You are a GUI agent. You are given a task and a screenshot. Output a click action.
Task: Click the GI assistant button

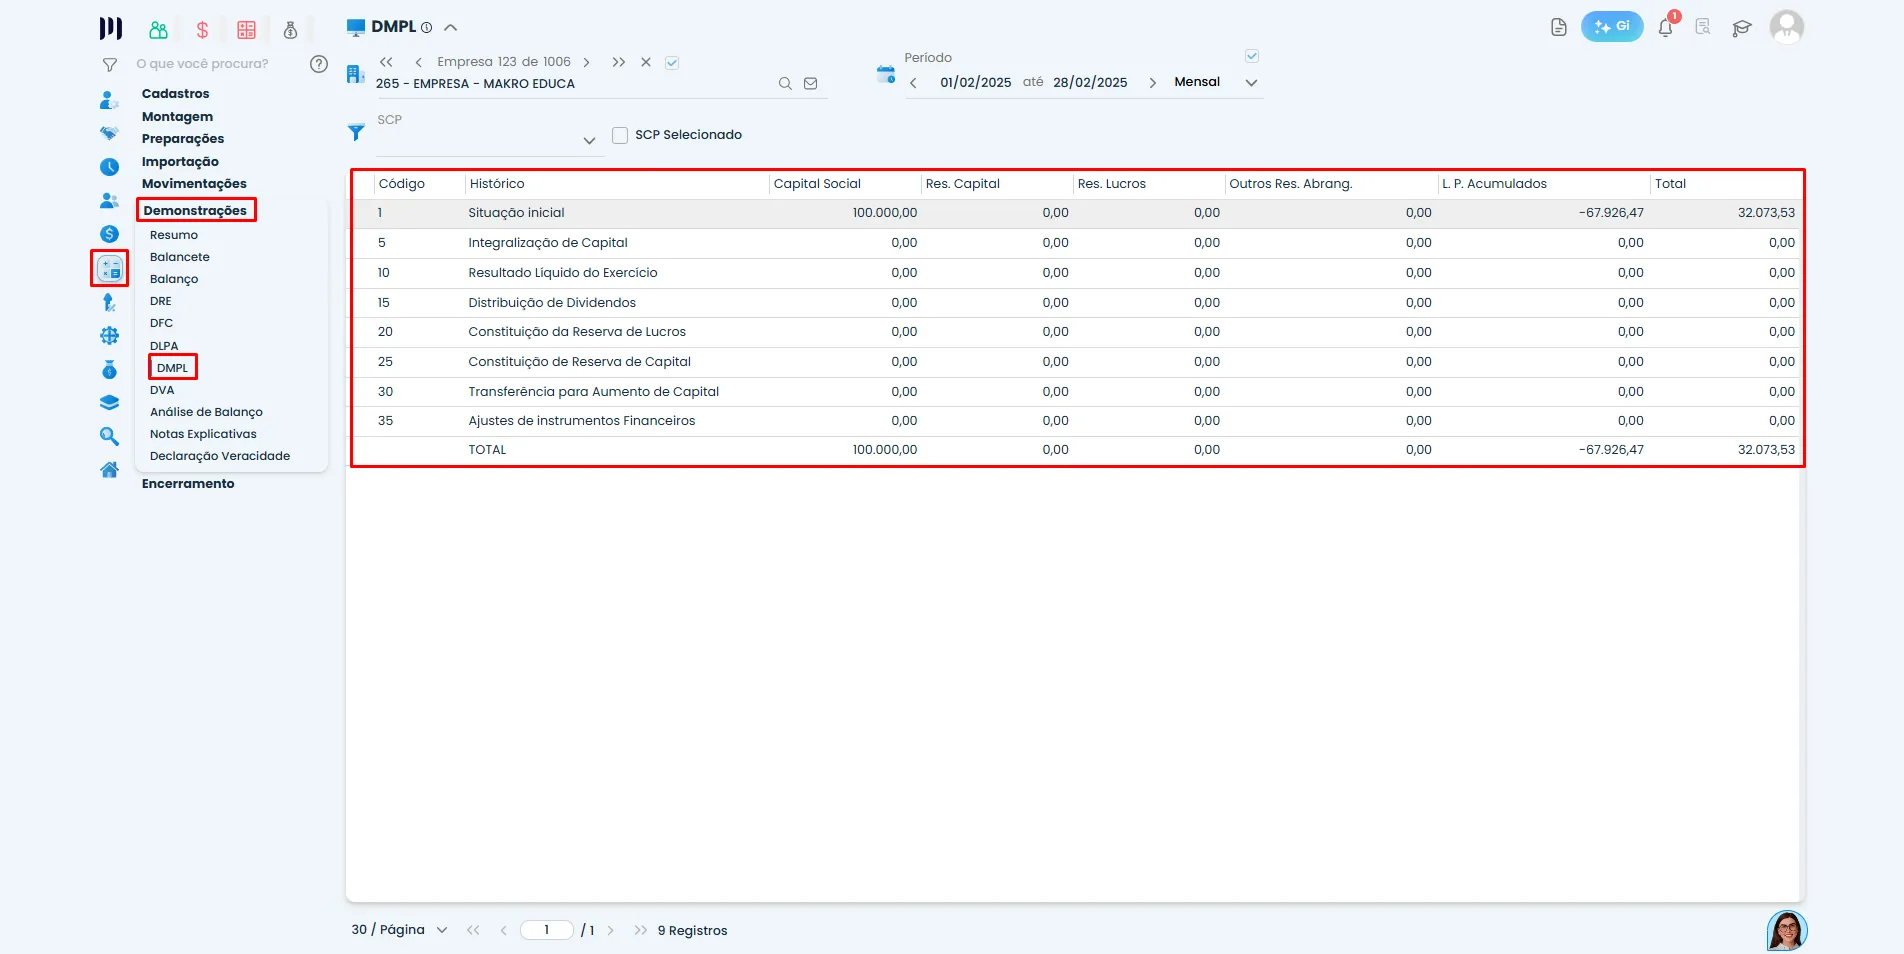(1612, 27)
